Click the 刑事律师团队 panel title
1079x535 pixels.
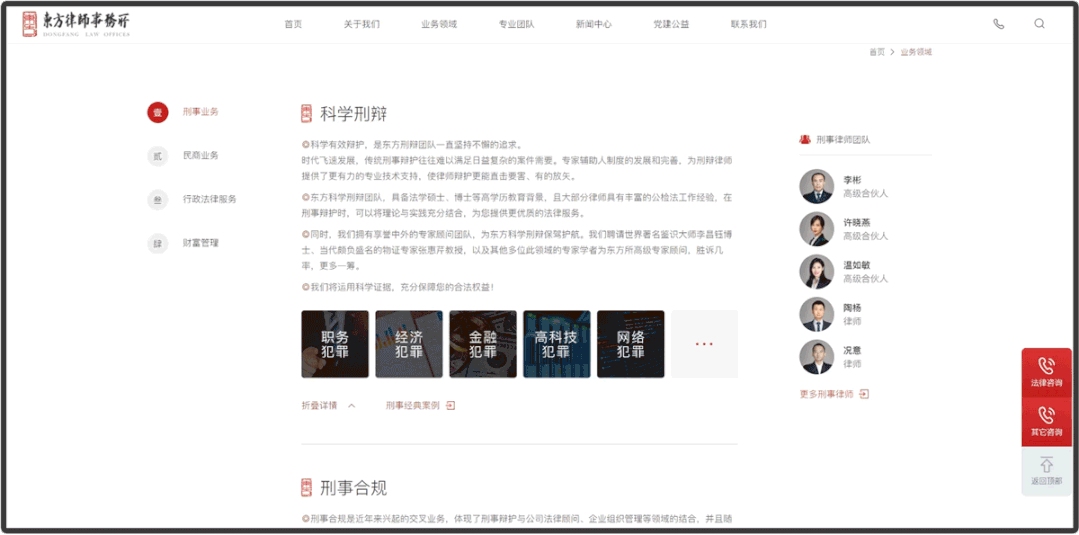[x=843, y=140]
